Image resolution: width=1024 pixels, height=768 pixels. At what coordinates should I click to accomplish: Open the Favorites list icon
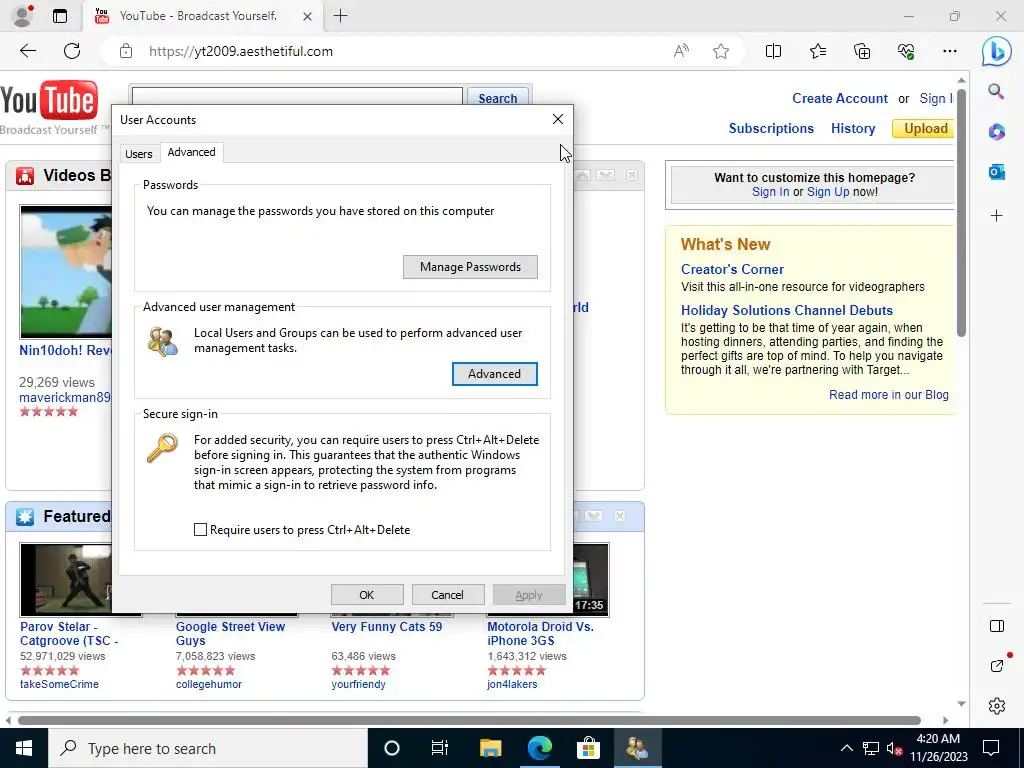(818, 51)
